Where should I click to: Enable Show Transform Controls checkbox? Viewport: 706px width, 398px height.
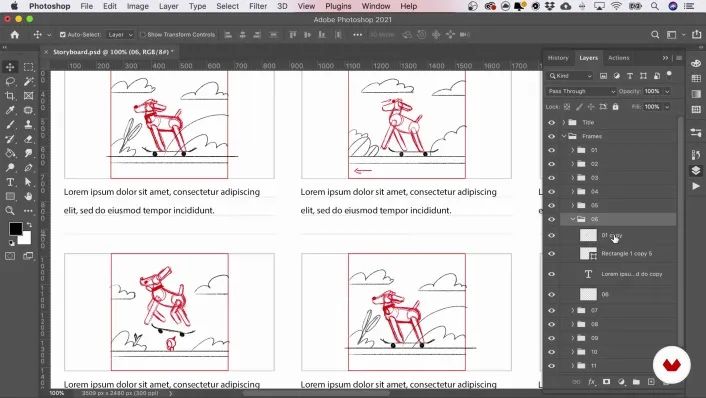tap(143, 35)
